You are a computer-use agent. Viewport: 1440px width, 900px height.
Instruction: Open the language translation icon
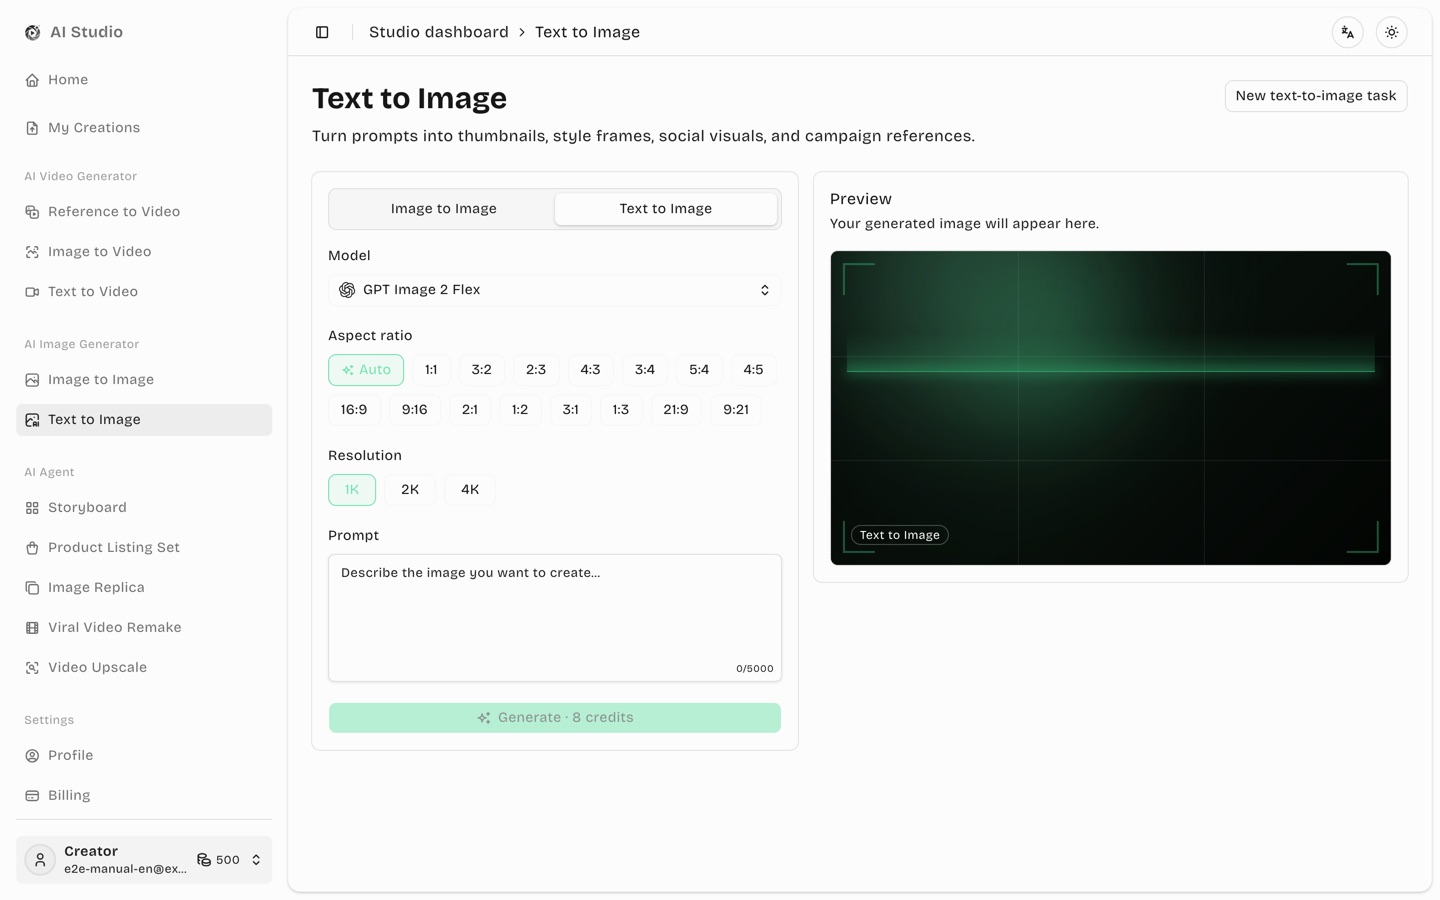coord(1348,32)
